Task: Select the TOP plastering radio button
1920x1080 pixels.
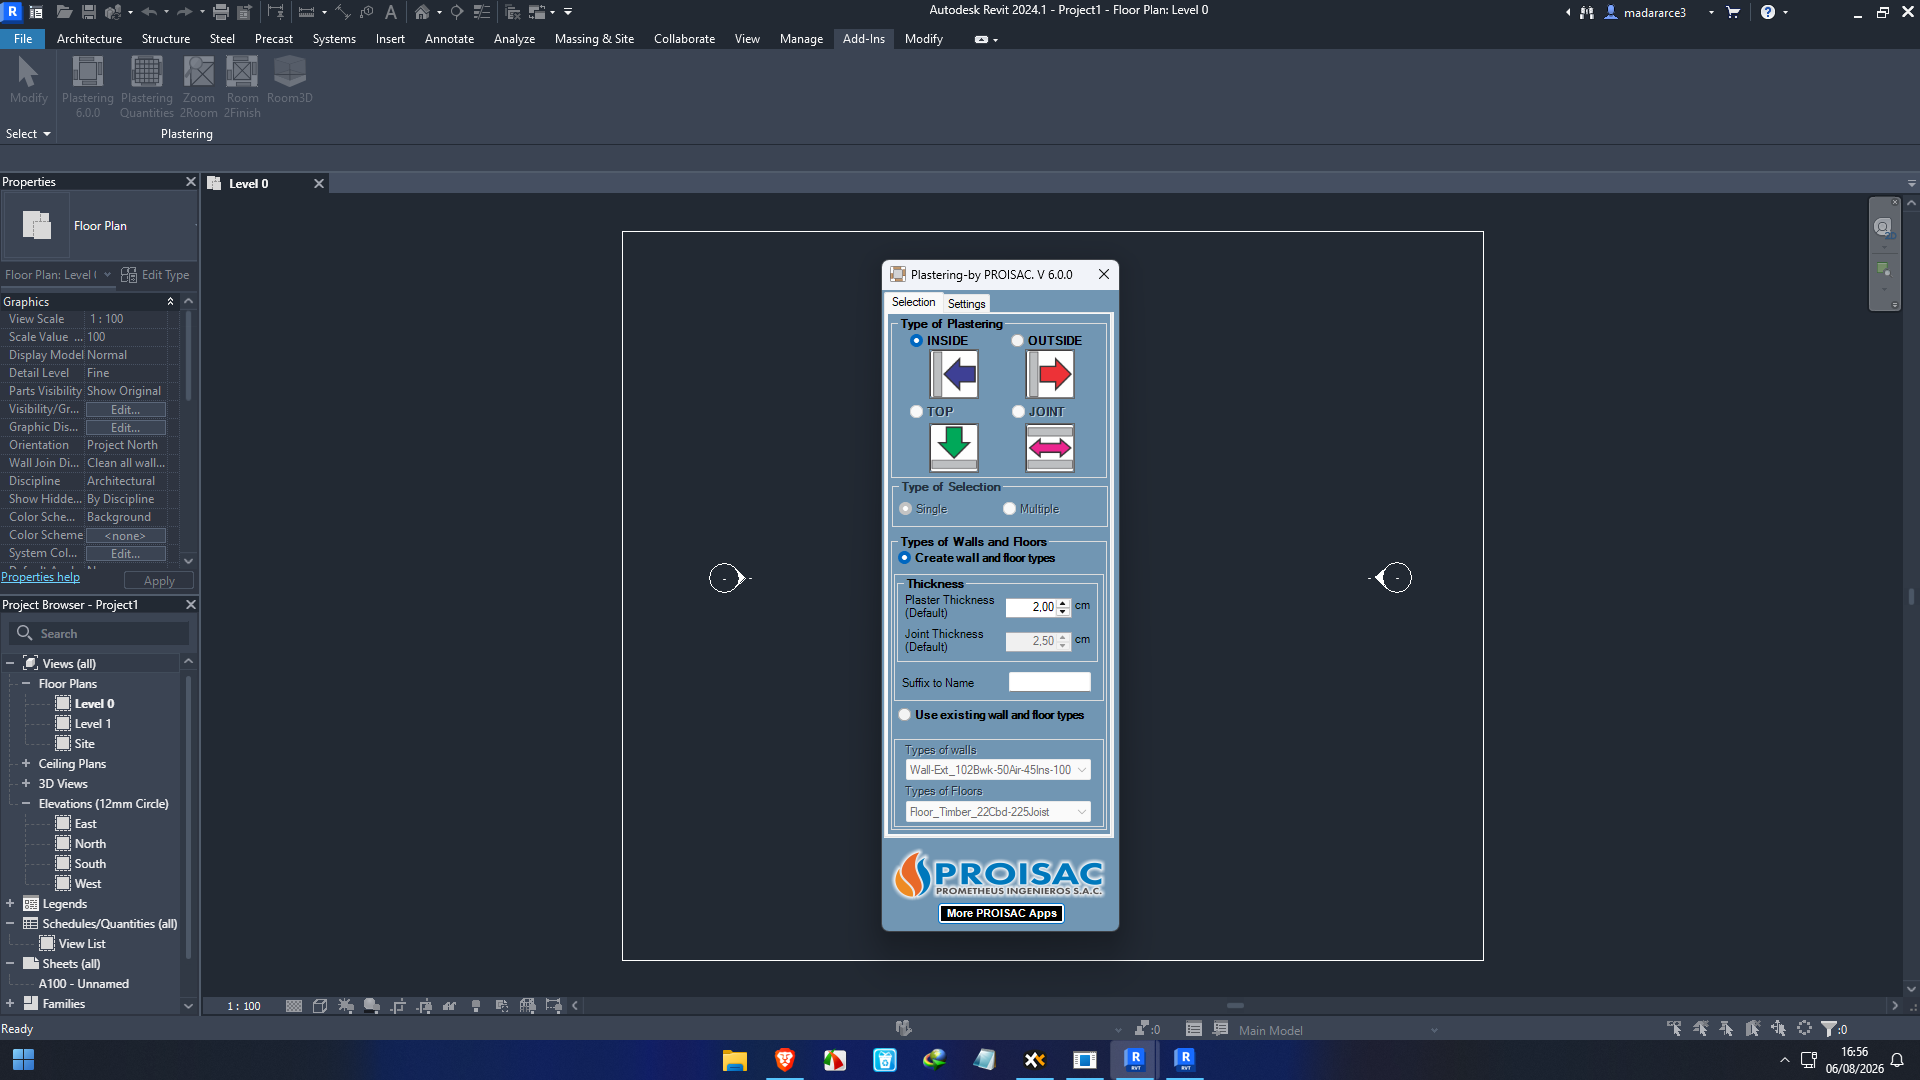Action: [x=916, y=412]
